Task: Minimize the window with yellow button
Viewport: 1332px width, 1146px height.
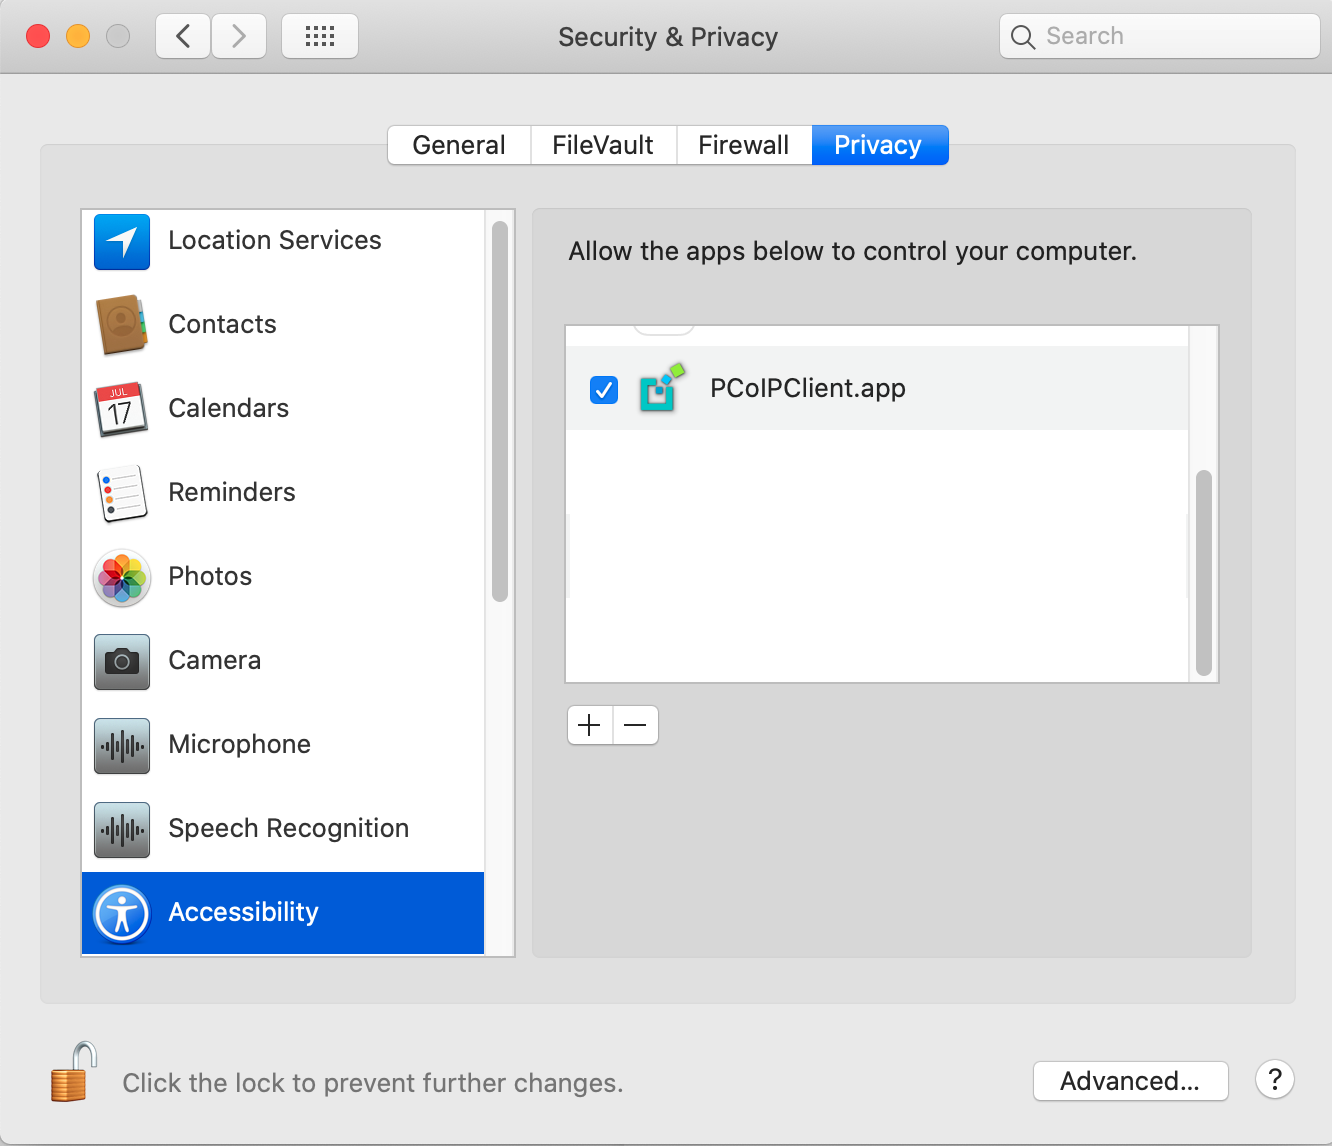Action: point(78,37)
